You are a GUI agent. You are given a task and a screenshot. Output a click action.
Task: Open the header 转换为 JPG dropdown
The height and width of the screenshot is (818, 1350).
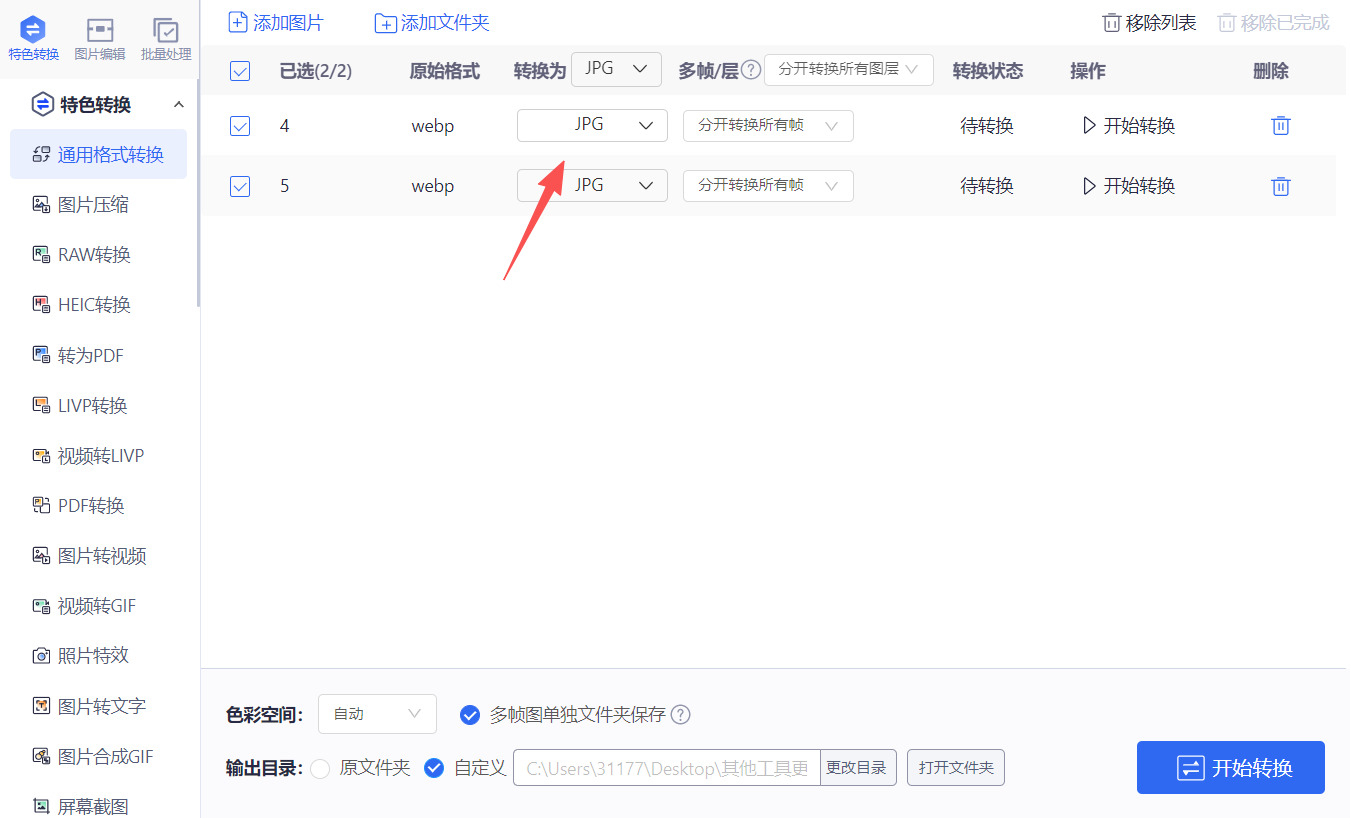(x=616, y=70)
